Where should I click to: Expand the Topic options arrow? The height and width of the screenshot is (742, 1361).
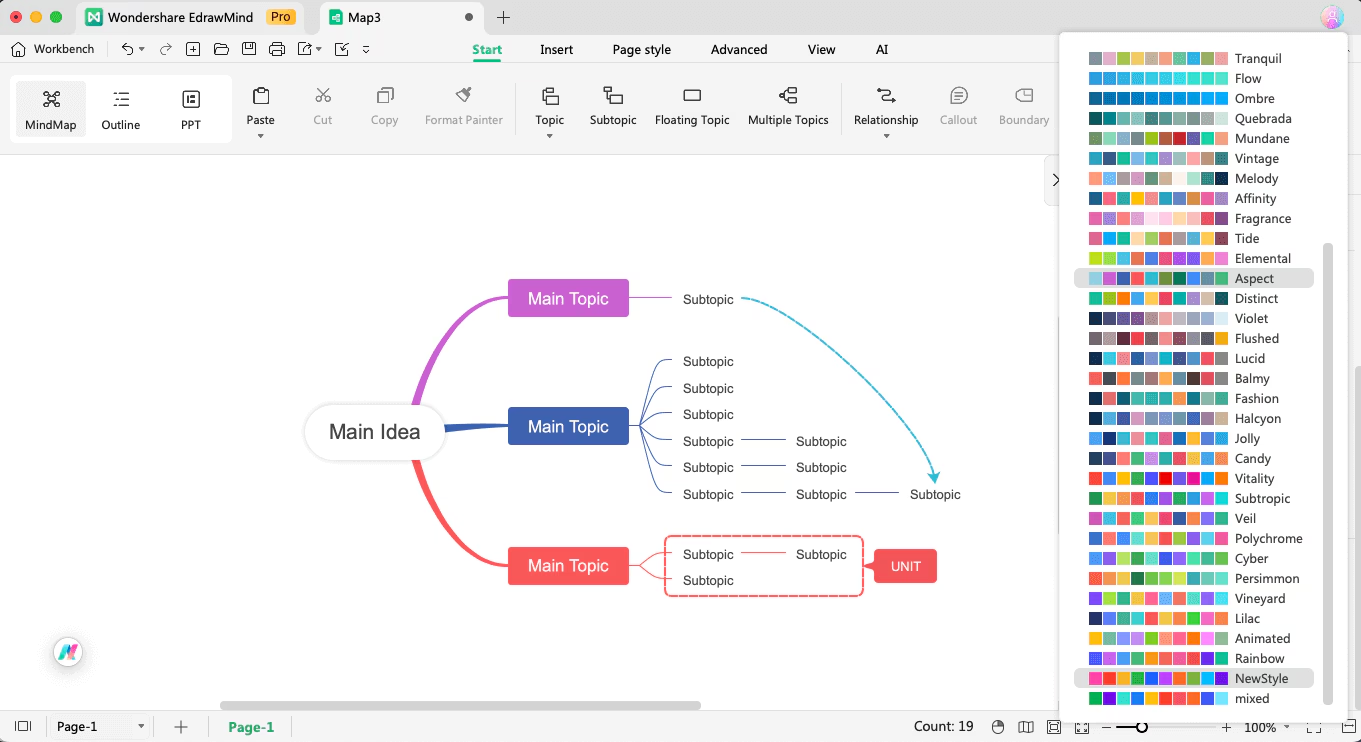coord(550,136)
